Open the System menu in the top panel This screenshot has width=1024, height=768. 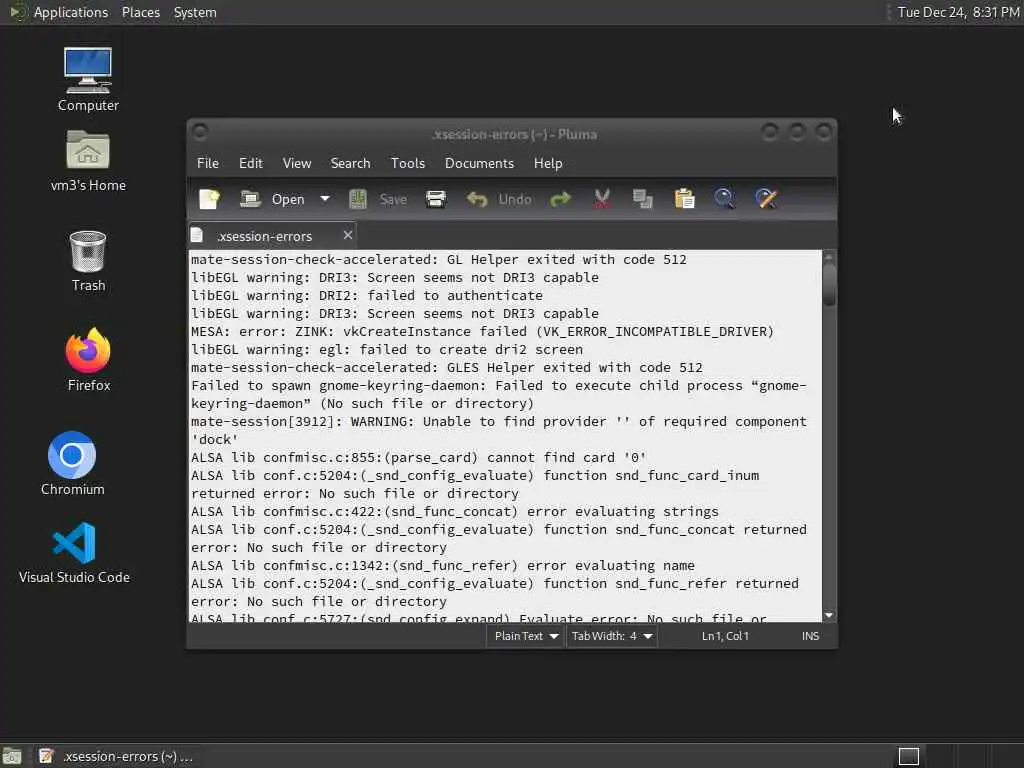pyautogui.click(x=195, y=12)
